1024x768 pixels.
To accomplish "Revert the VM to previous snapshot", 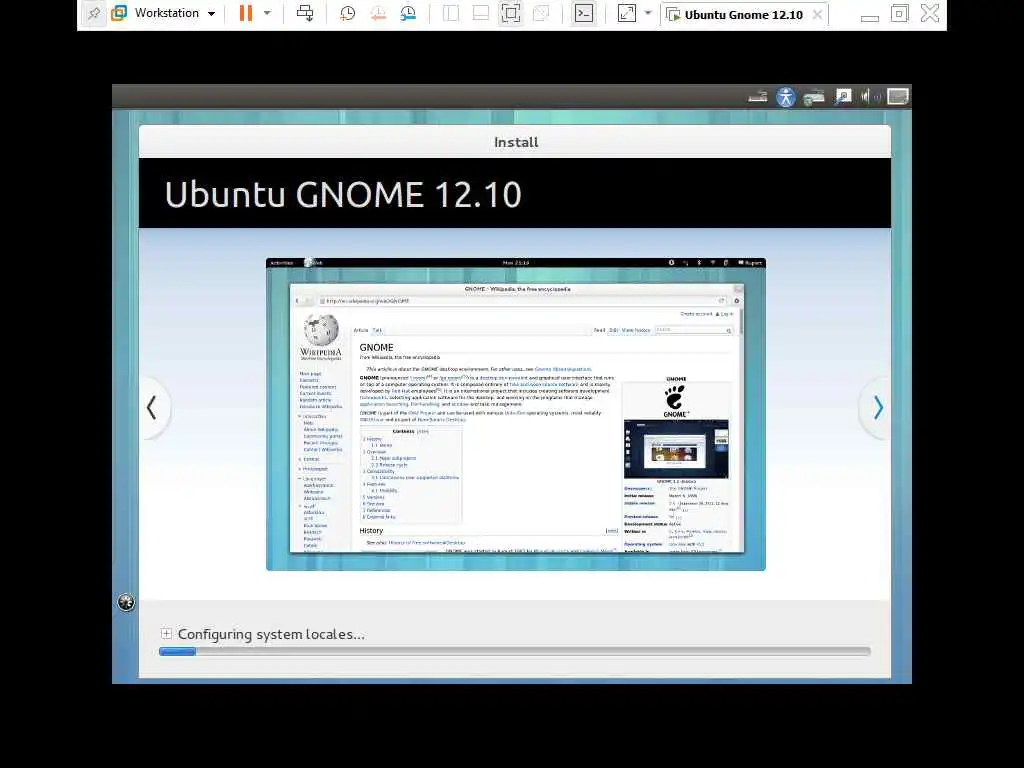I will (x=378, y=13).
